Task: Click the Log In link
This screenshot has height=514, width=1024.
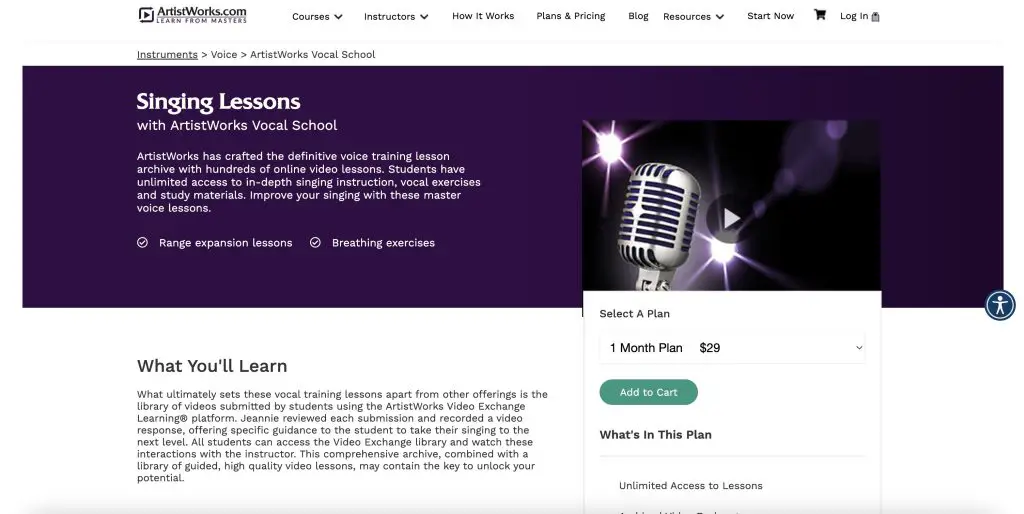Action: tap(854, 16)
